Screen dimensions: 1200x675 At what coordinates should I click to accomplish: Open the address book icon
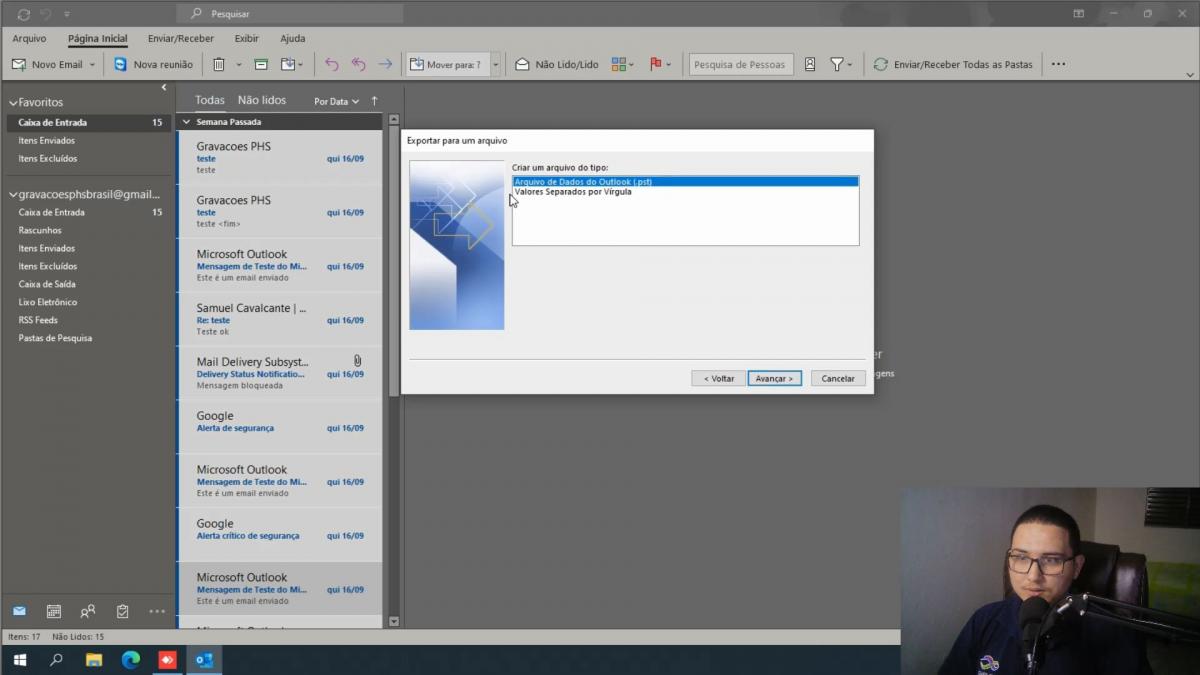810,64
